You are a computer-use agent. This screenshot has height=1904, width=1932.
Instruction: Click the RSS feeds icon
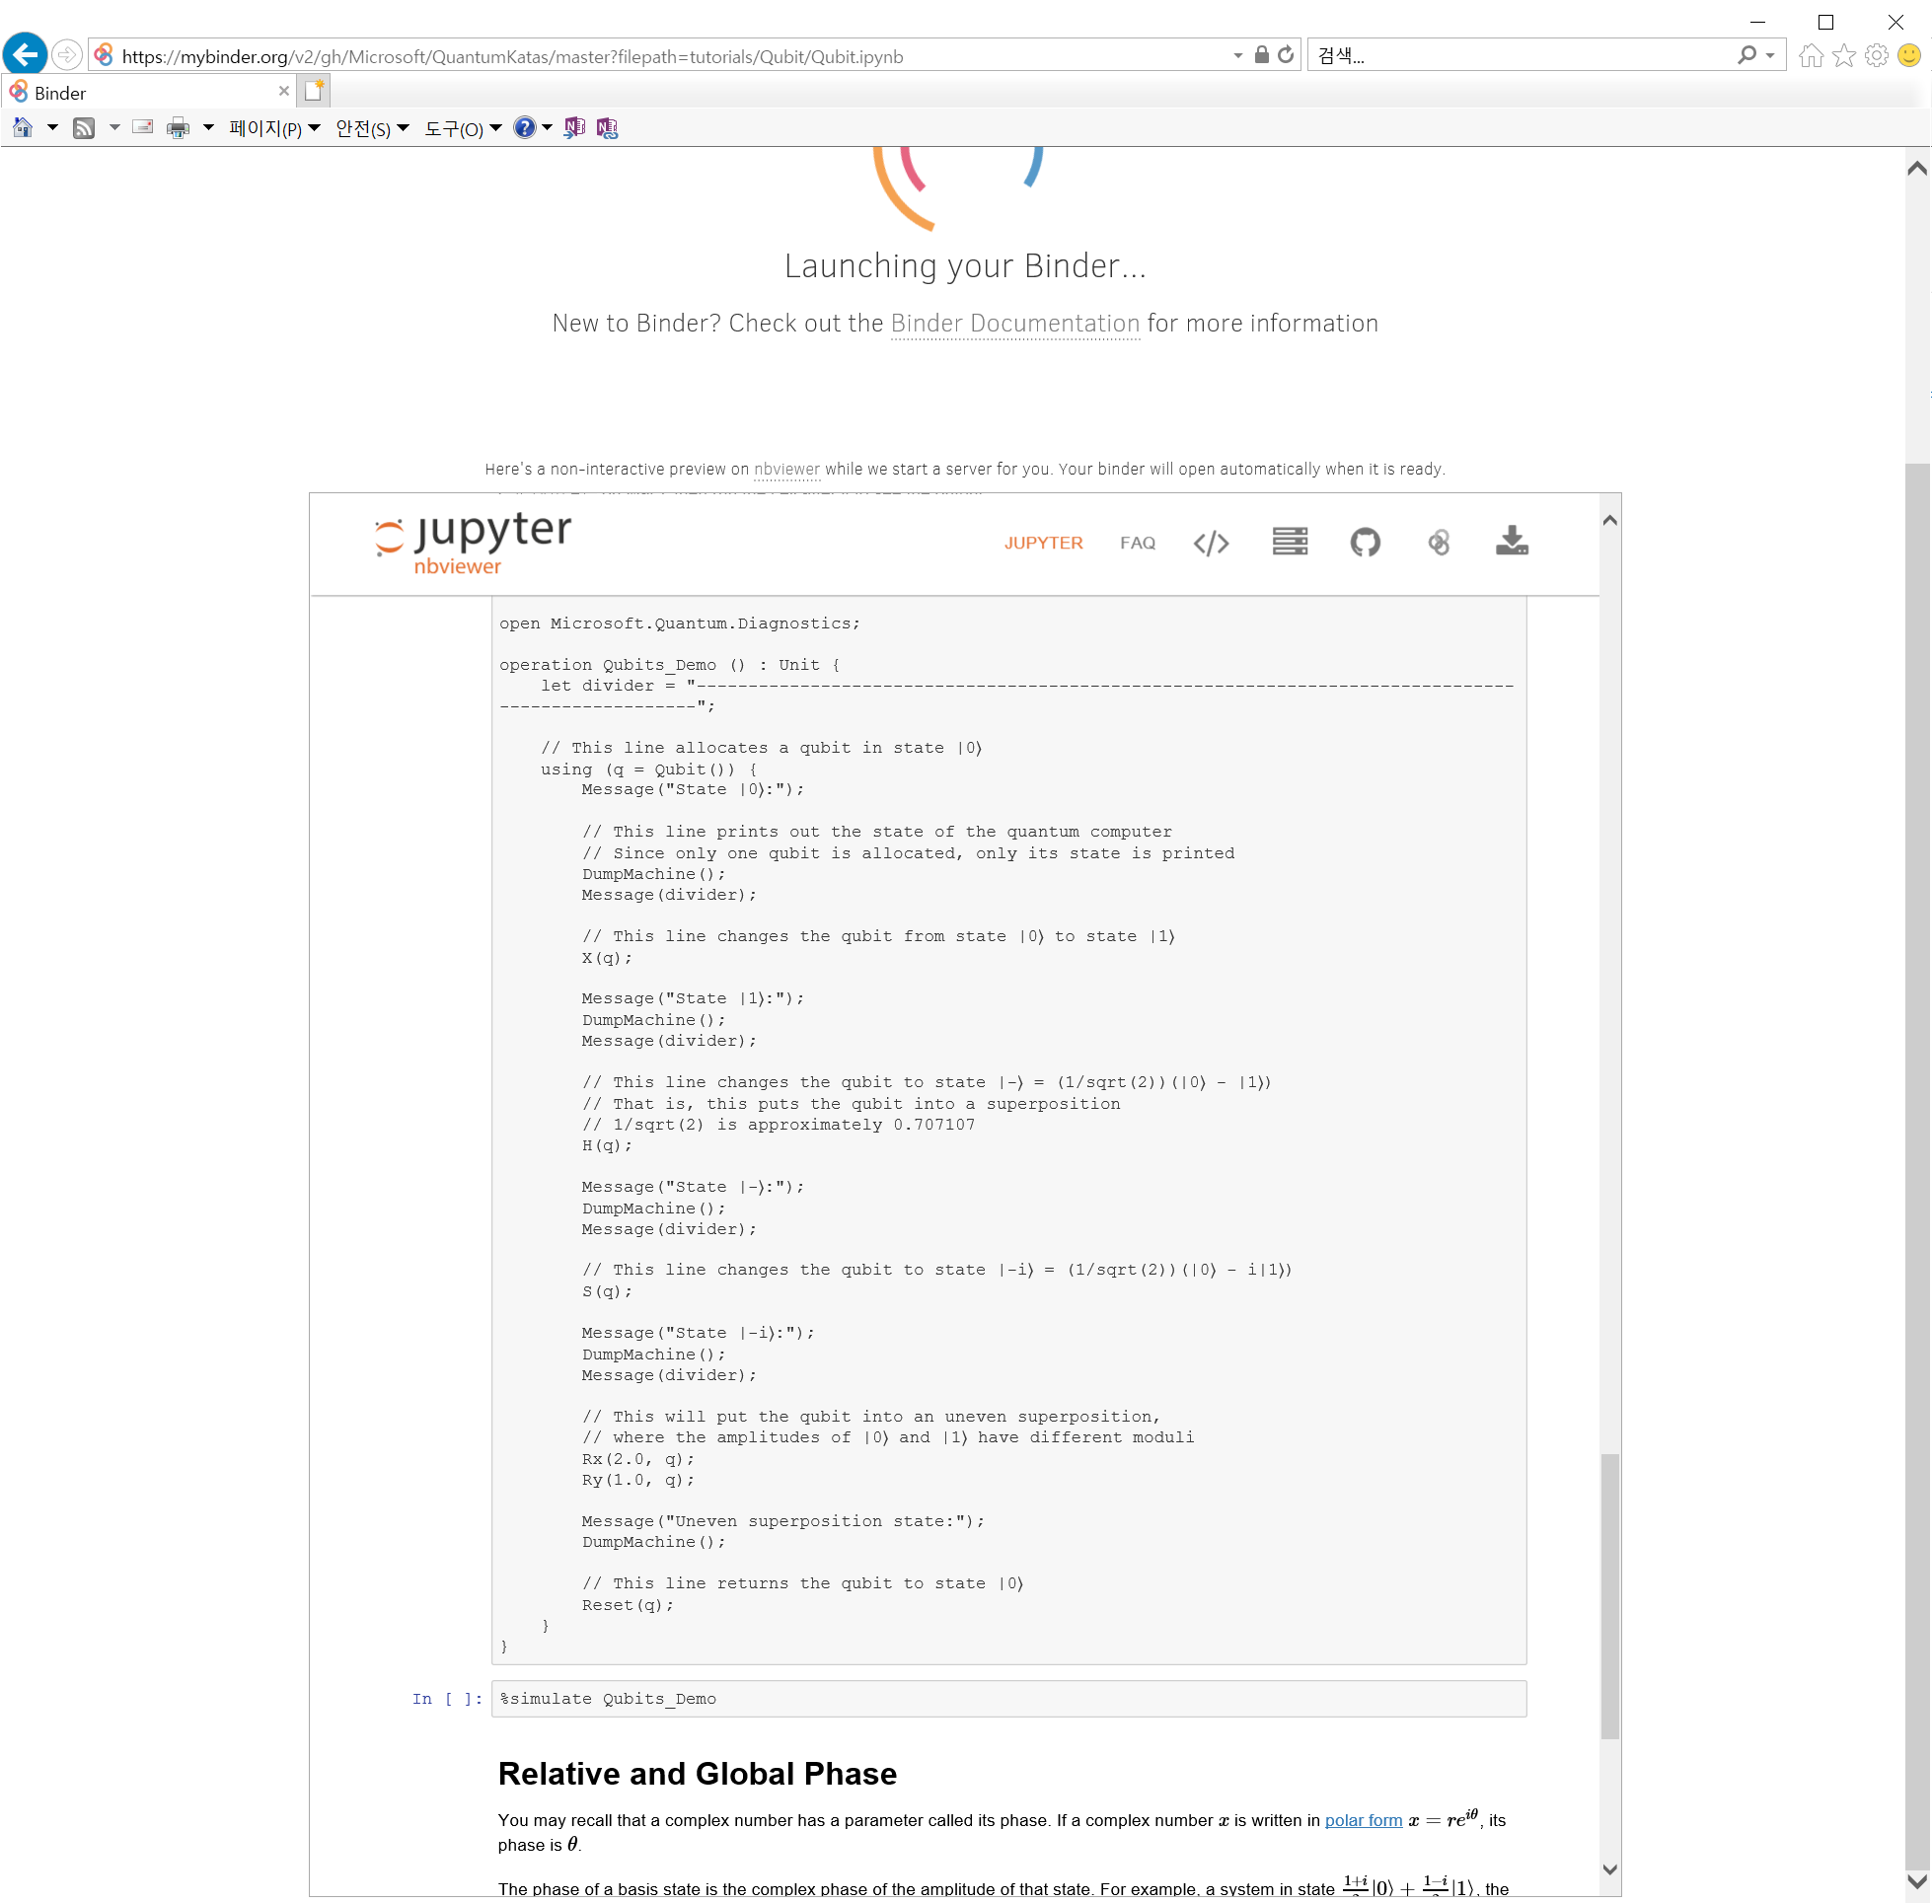(84, 128)
